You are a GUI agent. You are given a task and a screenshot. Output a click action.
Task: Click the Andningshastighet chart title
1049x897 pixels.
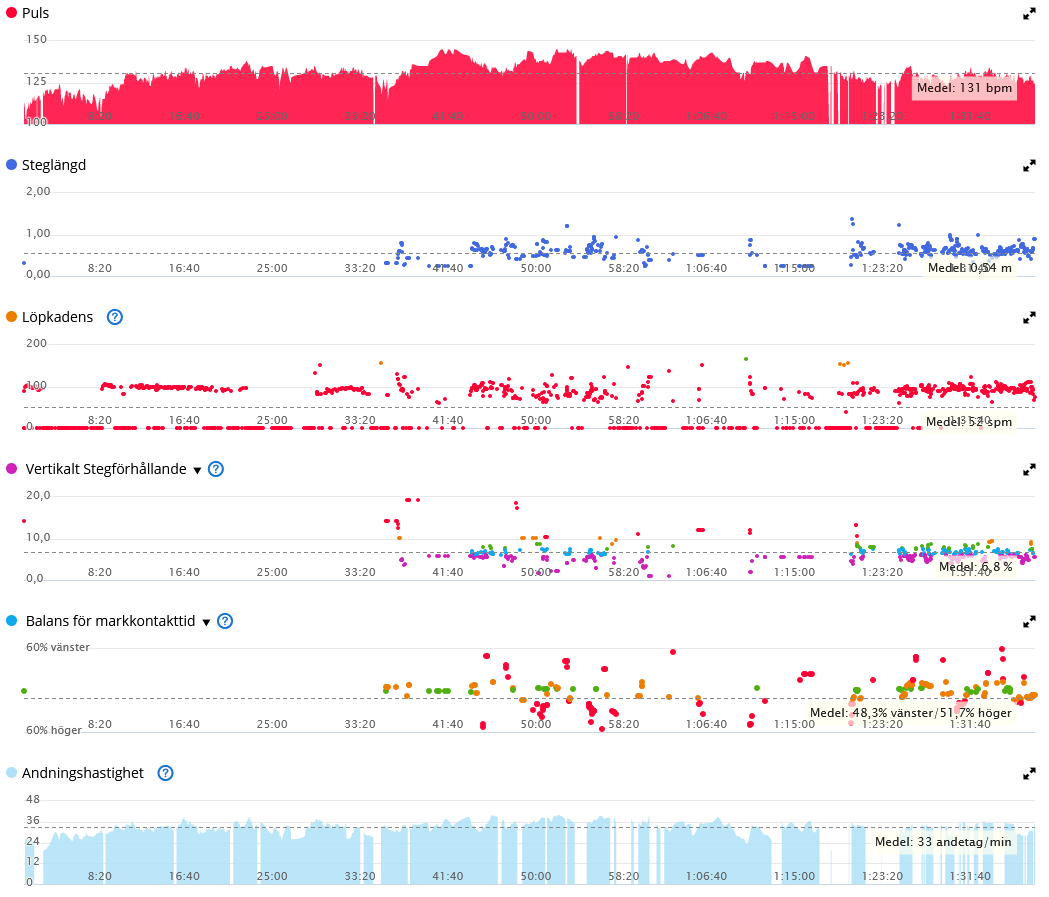(83, 773)
